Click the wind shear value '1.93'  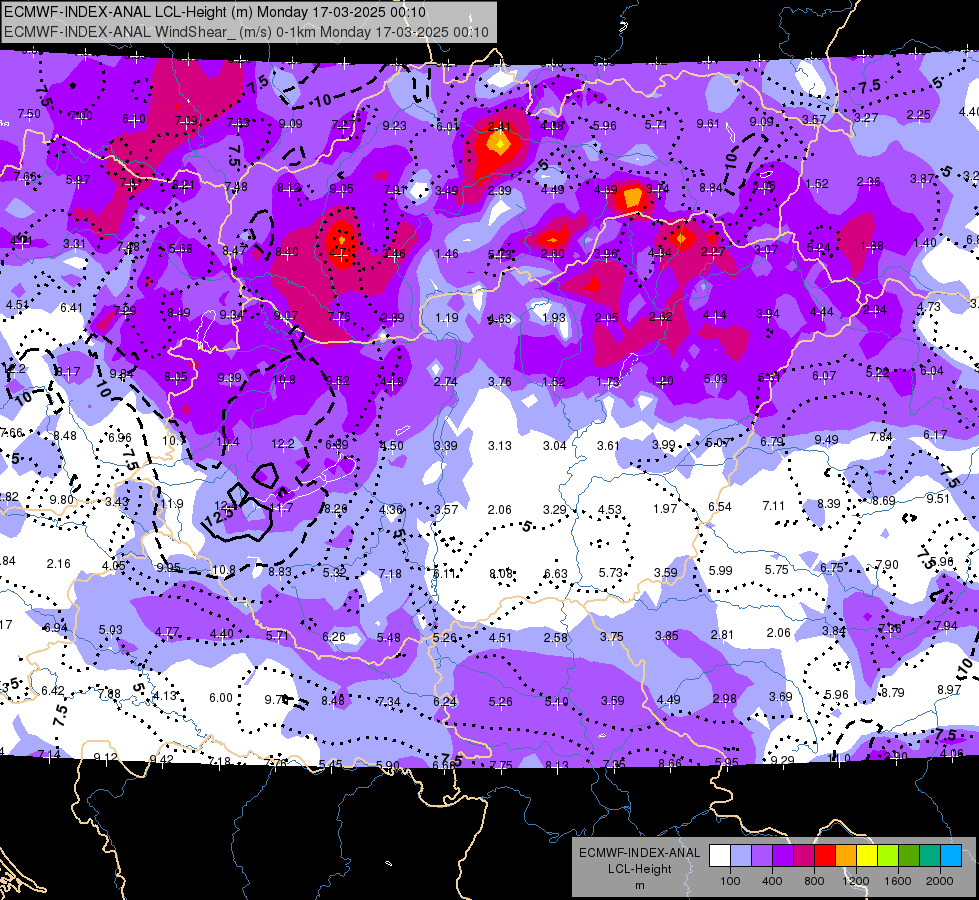[x=554, y=317]
